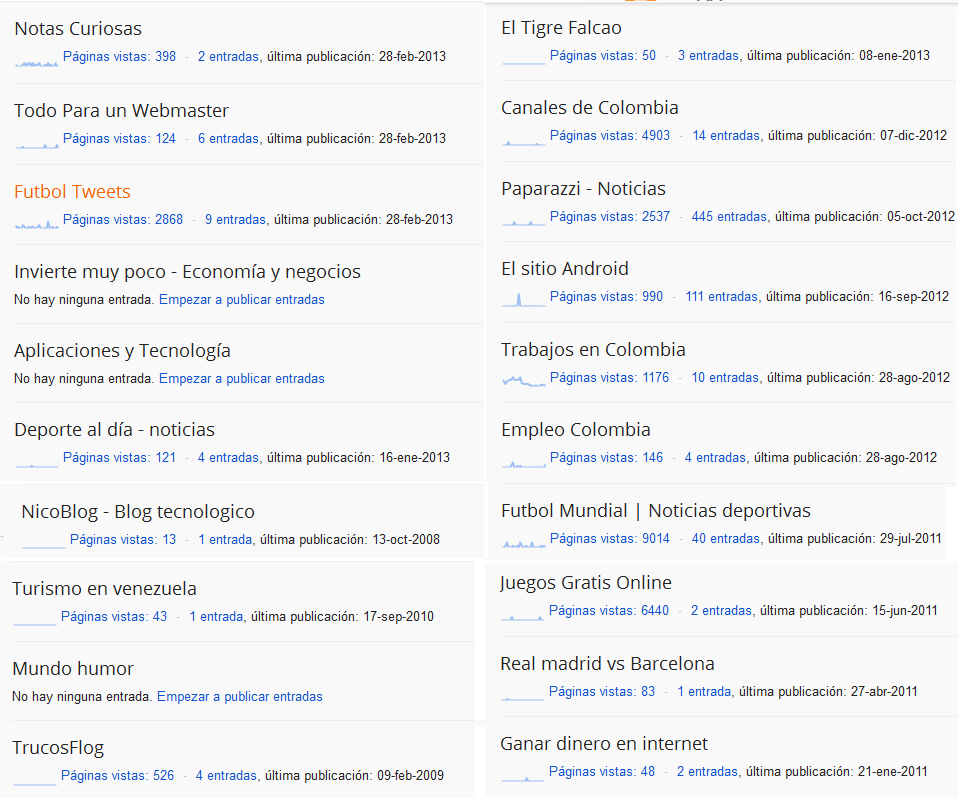Open Páginas vistas: 398 for Notas Curiosas
The image size is (958, 800).
tap(119, 57)
